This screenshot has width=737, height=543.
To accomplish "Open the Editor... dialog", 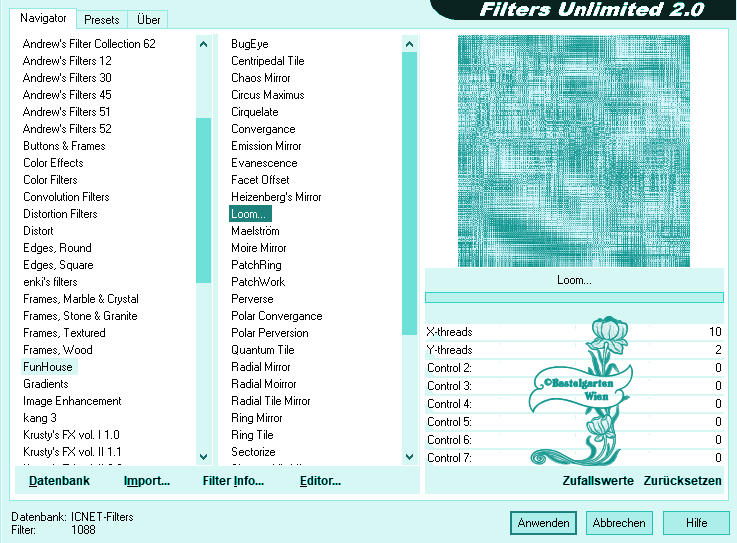I will [320, 480].
